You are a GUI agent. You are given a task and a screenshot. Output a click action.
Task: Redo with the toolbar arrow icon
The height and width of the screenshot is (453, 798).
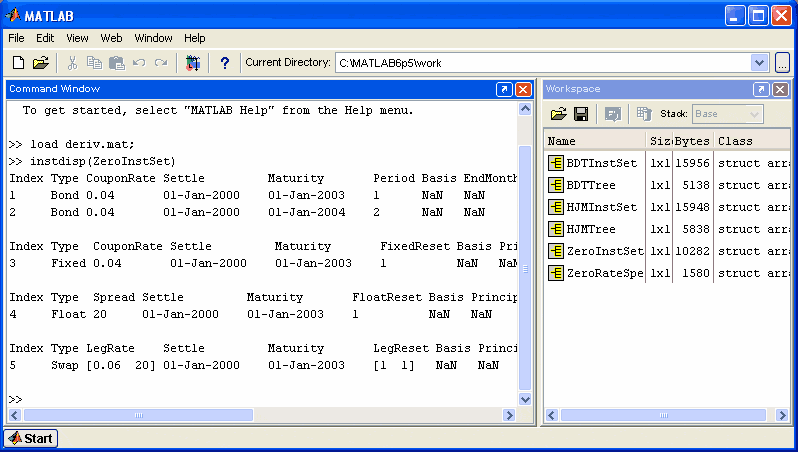(x=161, y=63)
